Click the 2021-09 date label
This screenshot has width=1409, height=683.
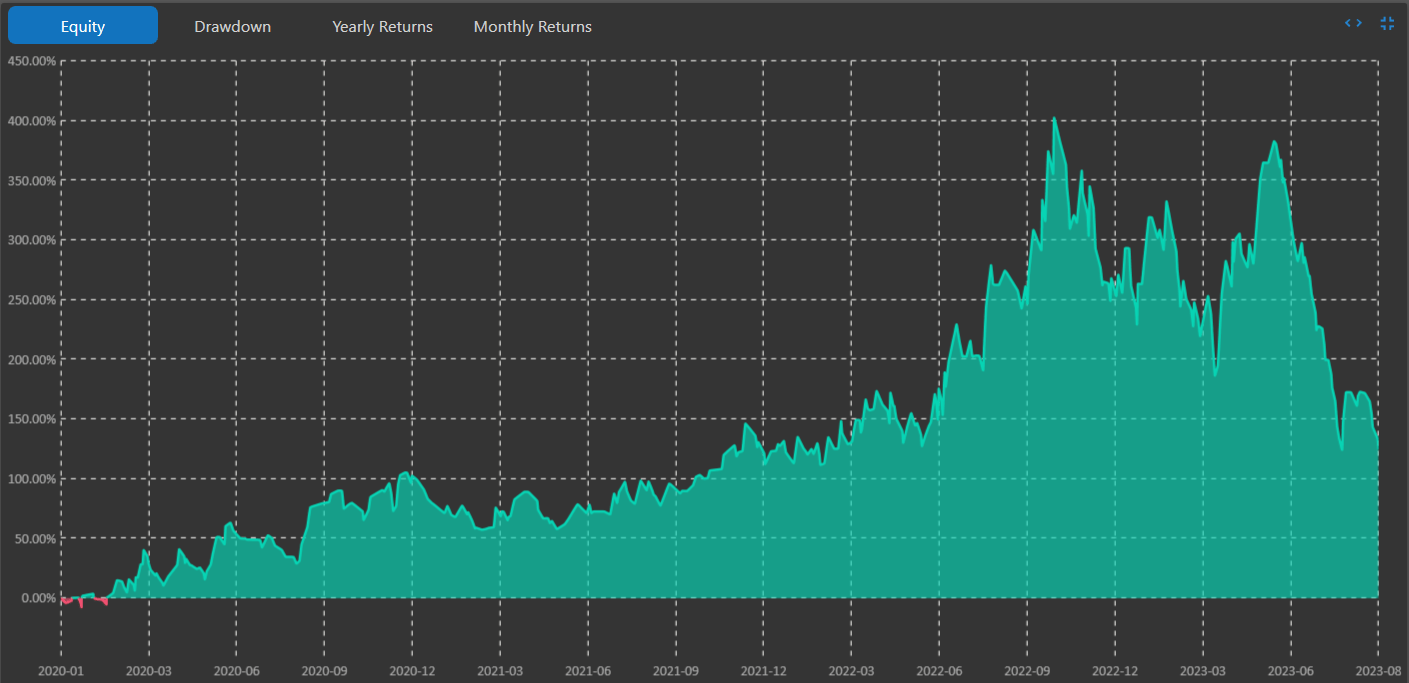(x=676, y=670)
